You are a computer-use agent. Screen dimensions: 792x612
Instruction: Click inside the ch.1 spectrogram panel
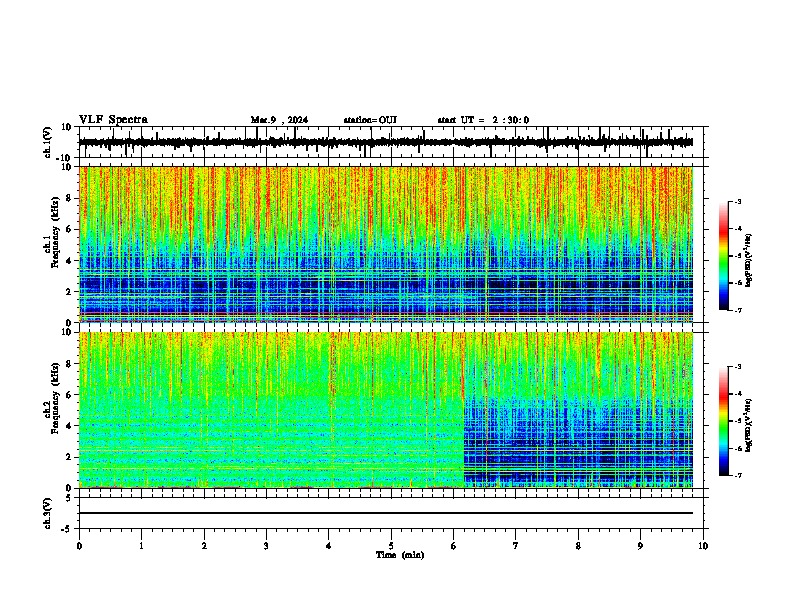pyautogui.click(x=386, y=244)
